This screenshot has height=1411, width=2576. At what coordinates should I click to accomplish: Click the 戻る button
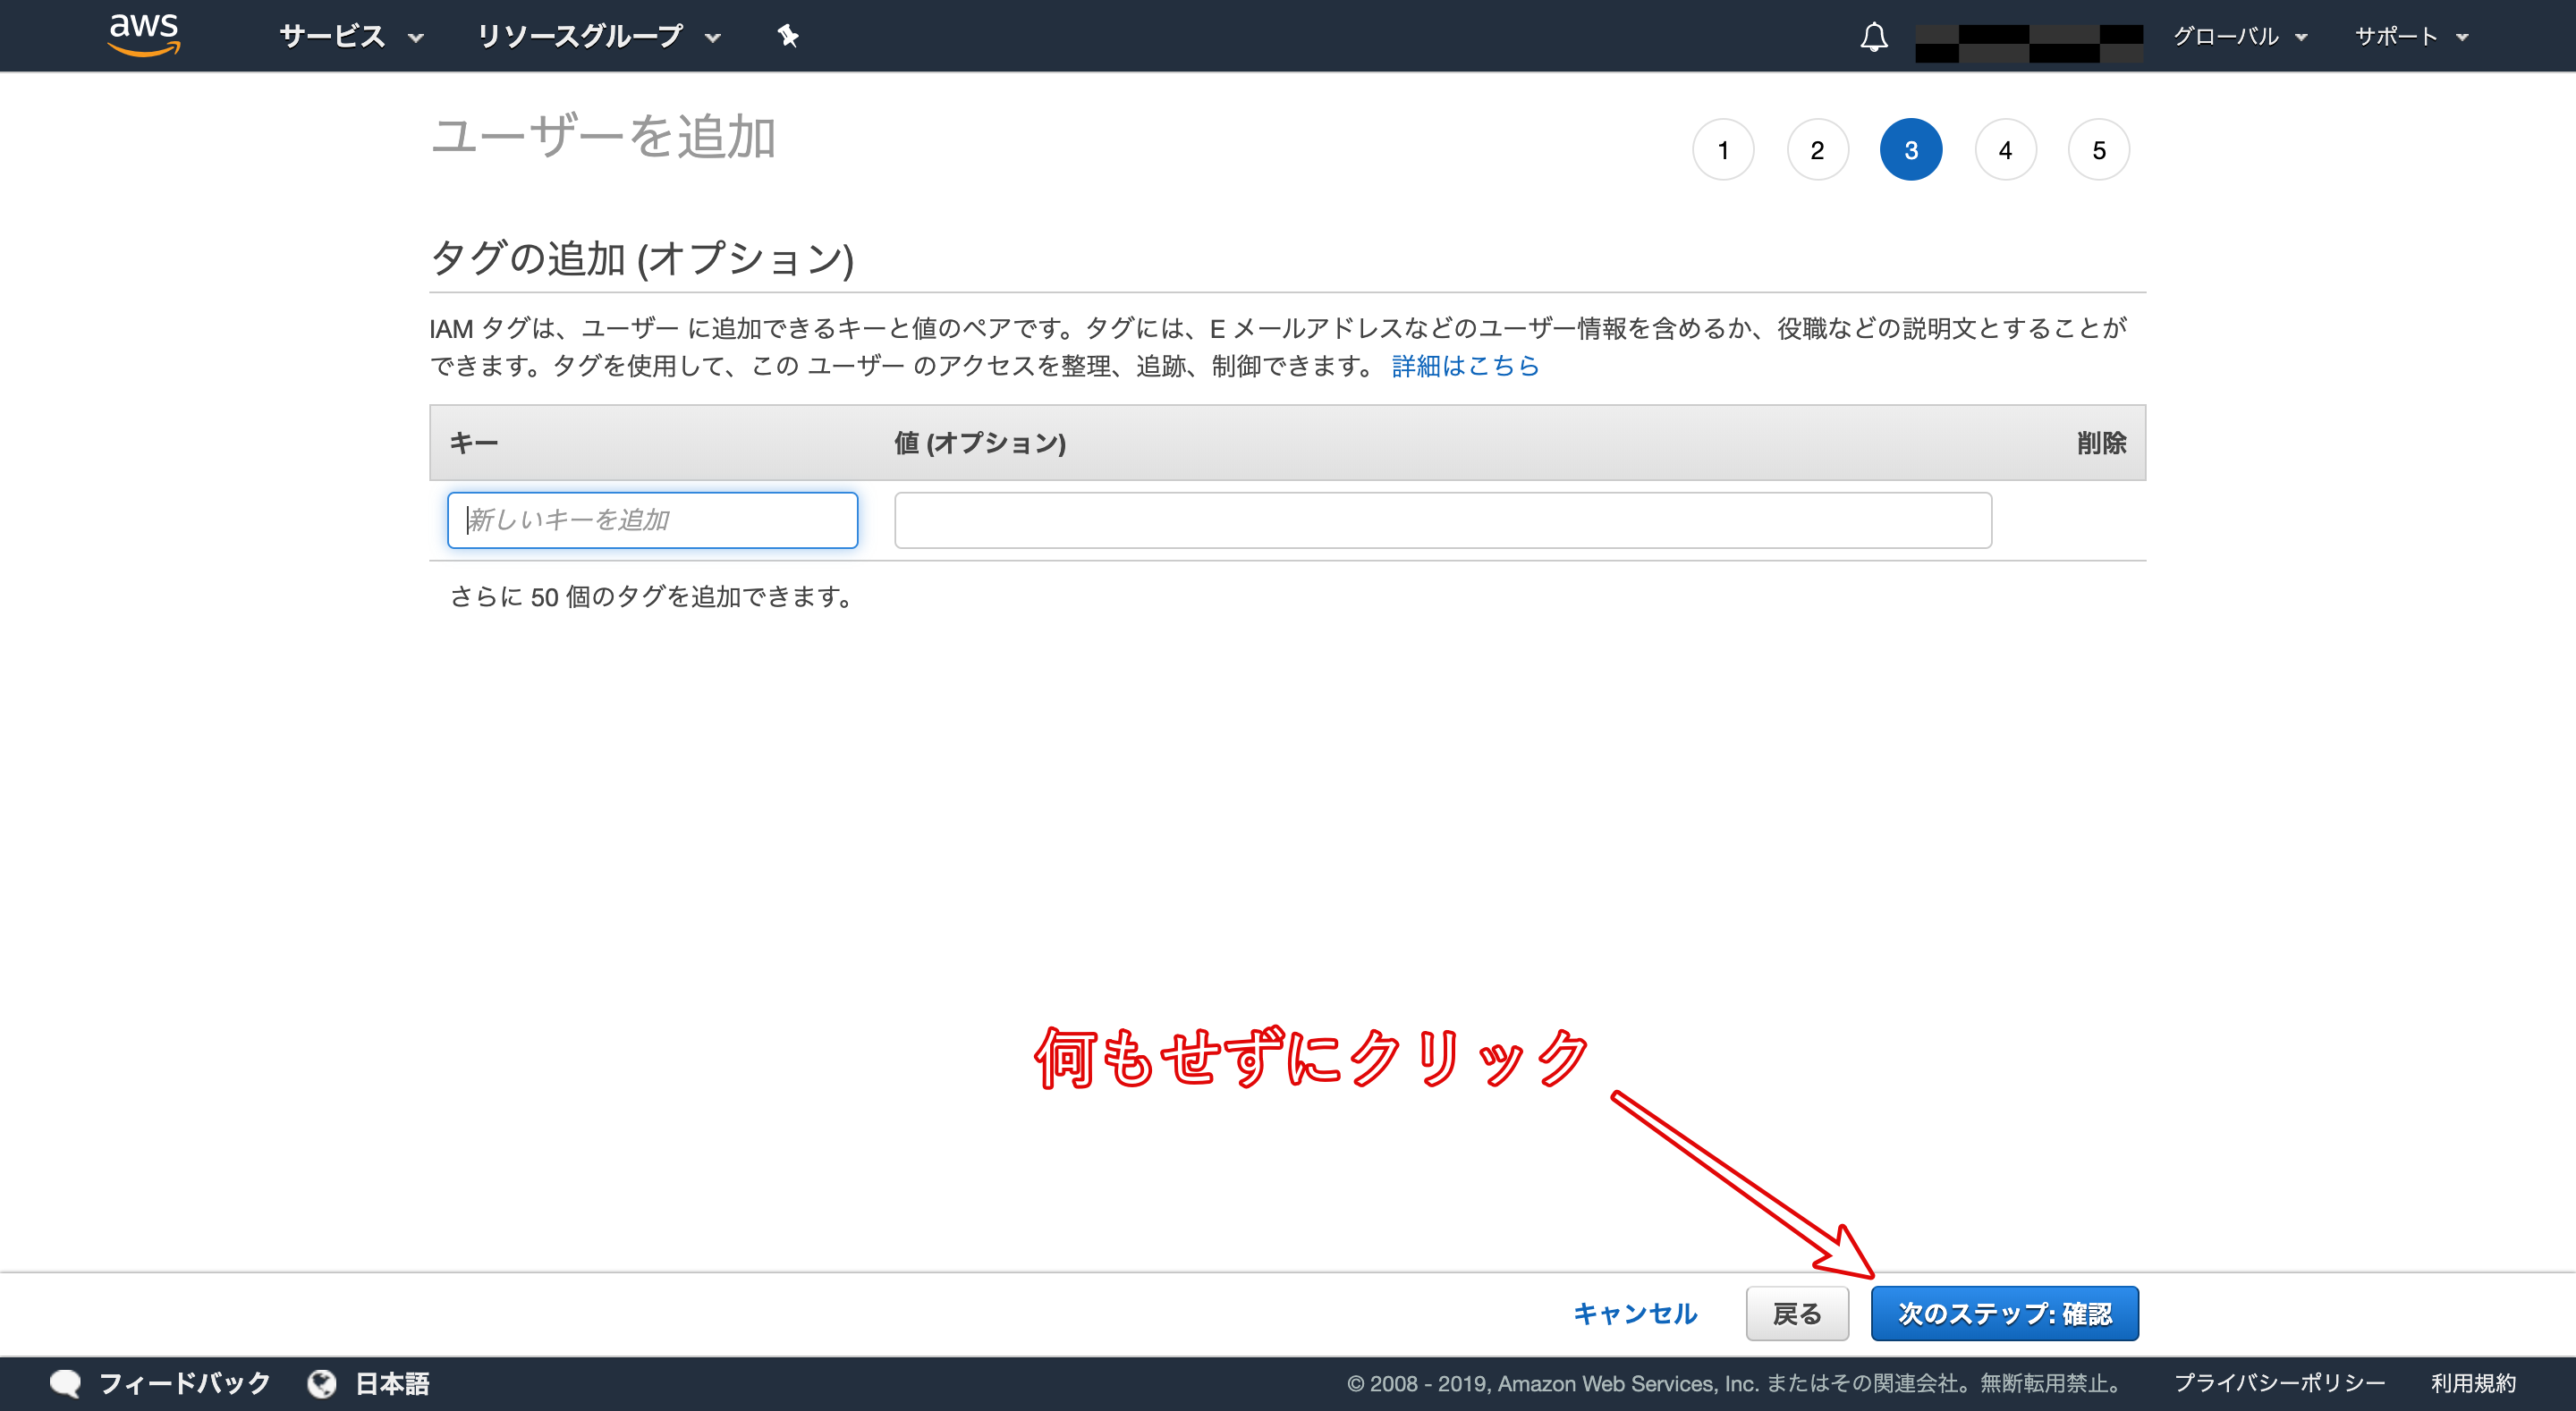point(1796,1313)
